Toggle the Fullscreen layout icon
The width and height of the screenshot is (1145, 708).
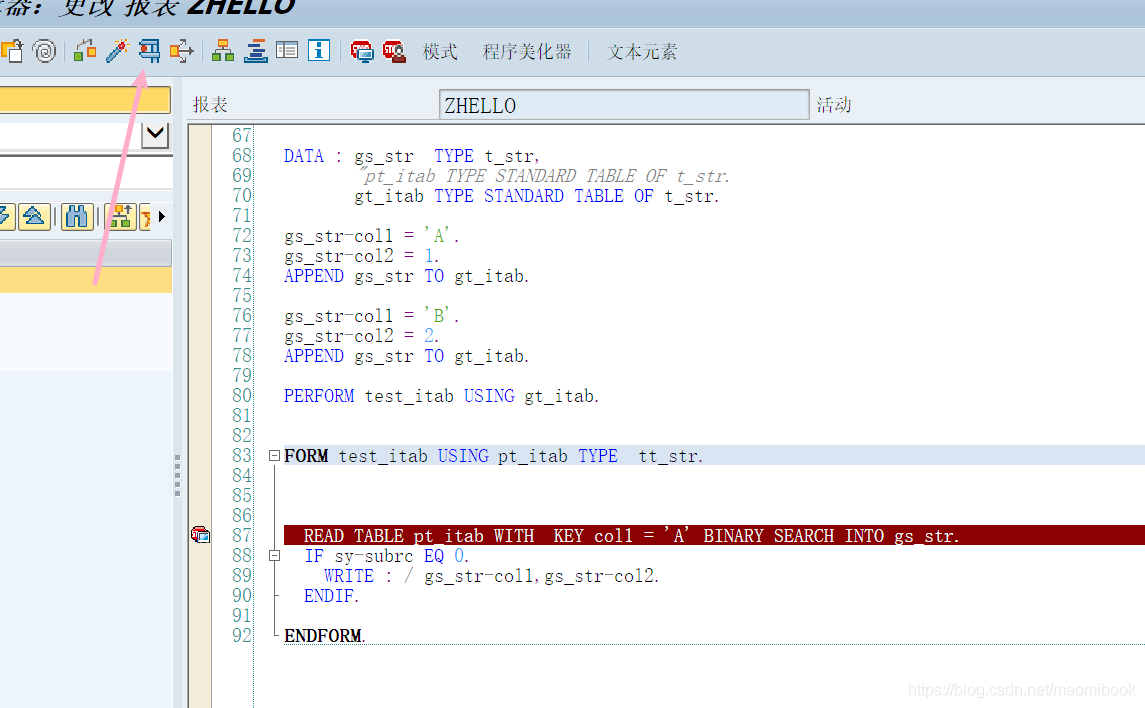tap(287, 51)
